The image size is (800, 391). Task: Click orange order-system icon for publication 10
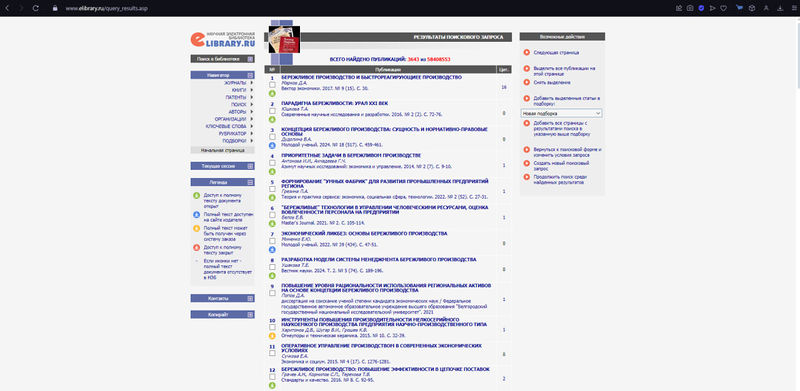[x=272, y=336]
